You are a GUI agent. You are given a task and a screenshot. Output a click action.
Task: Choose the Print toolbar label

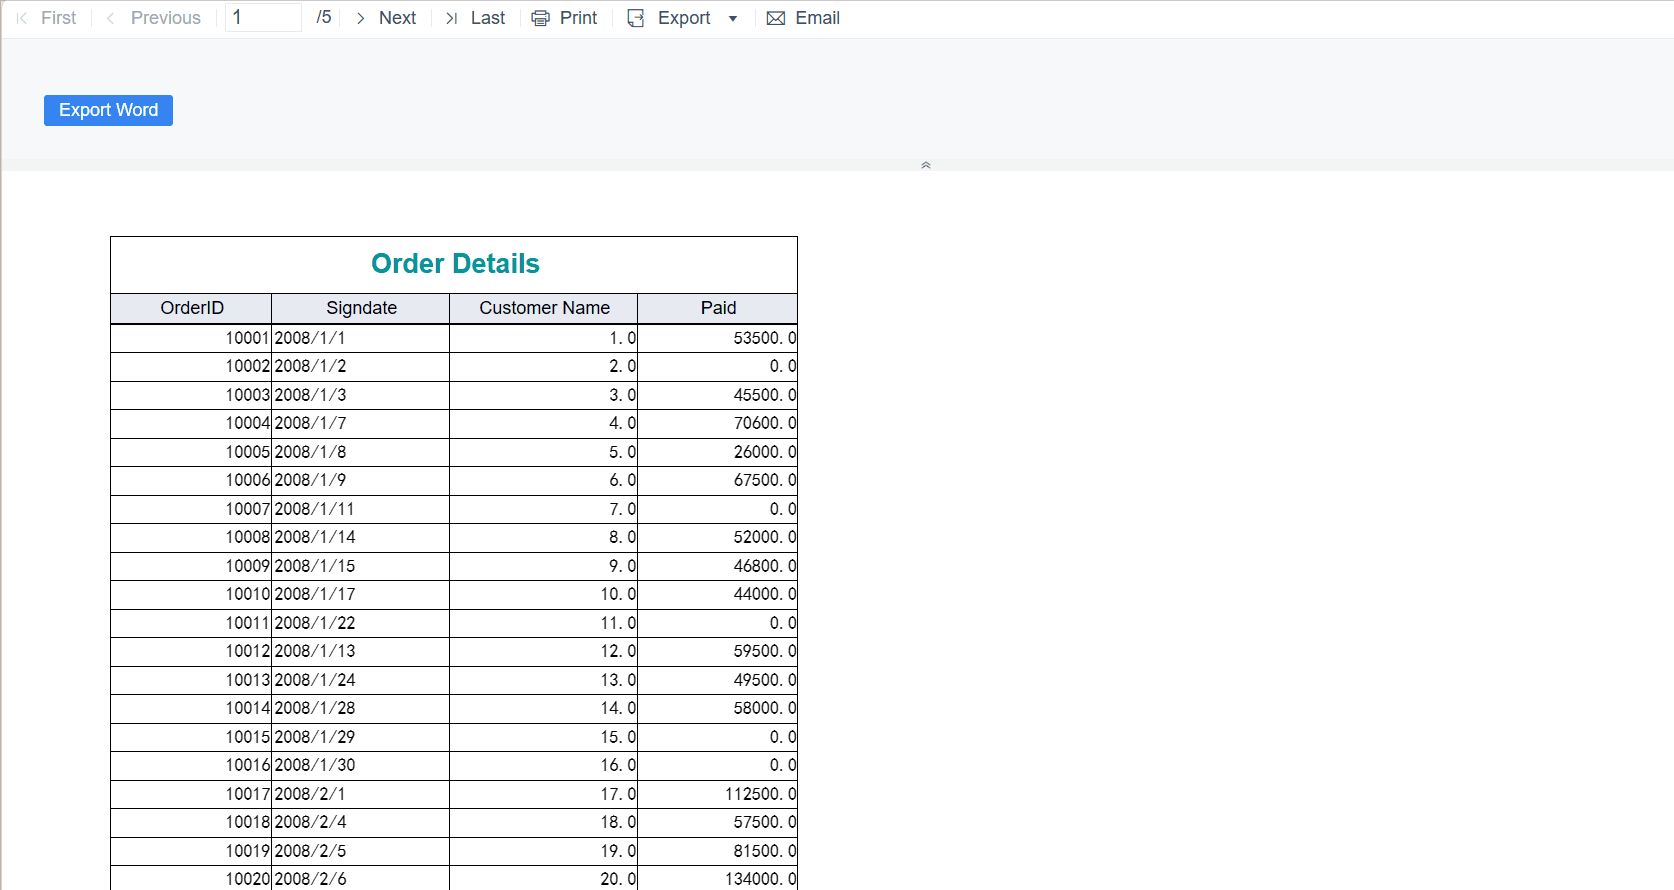pos(578,18)
